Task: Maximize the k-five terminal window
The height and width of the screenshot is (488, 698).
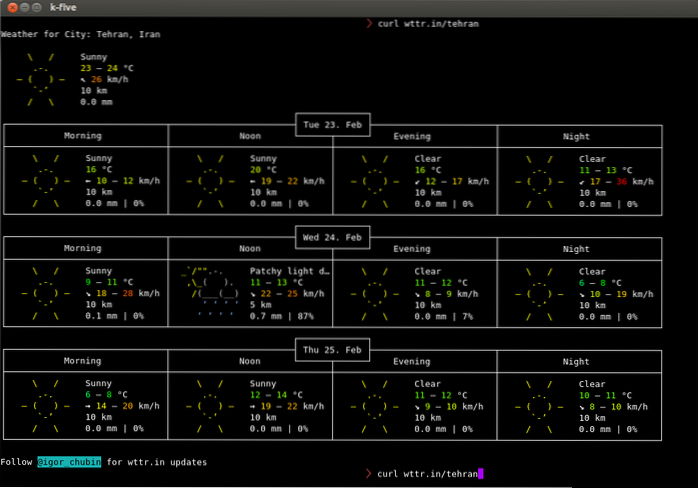Action: pyautogui.click(x=38, y=8)
